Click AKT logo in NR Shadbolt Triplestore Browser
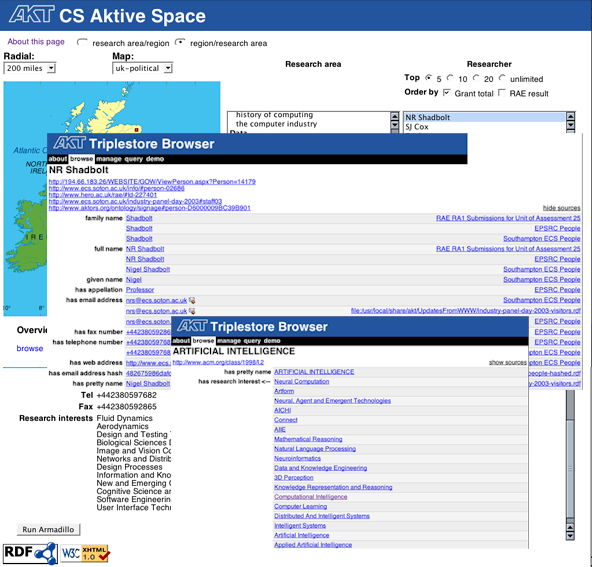The height and width of the screenshot is (567, 592). click(x=69, y=143)
